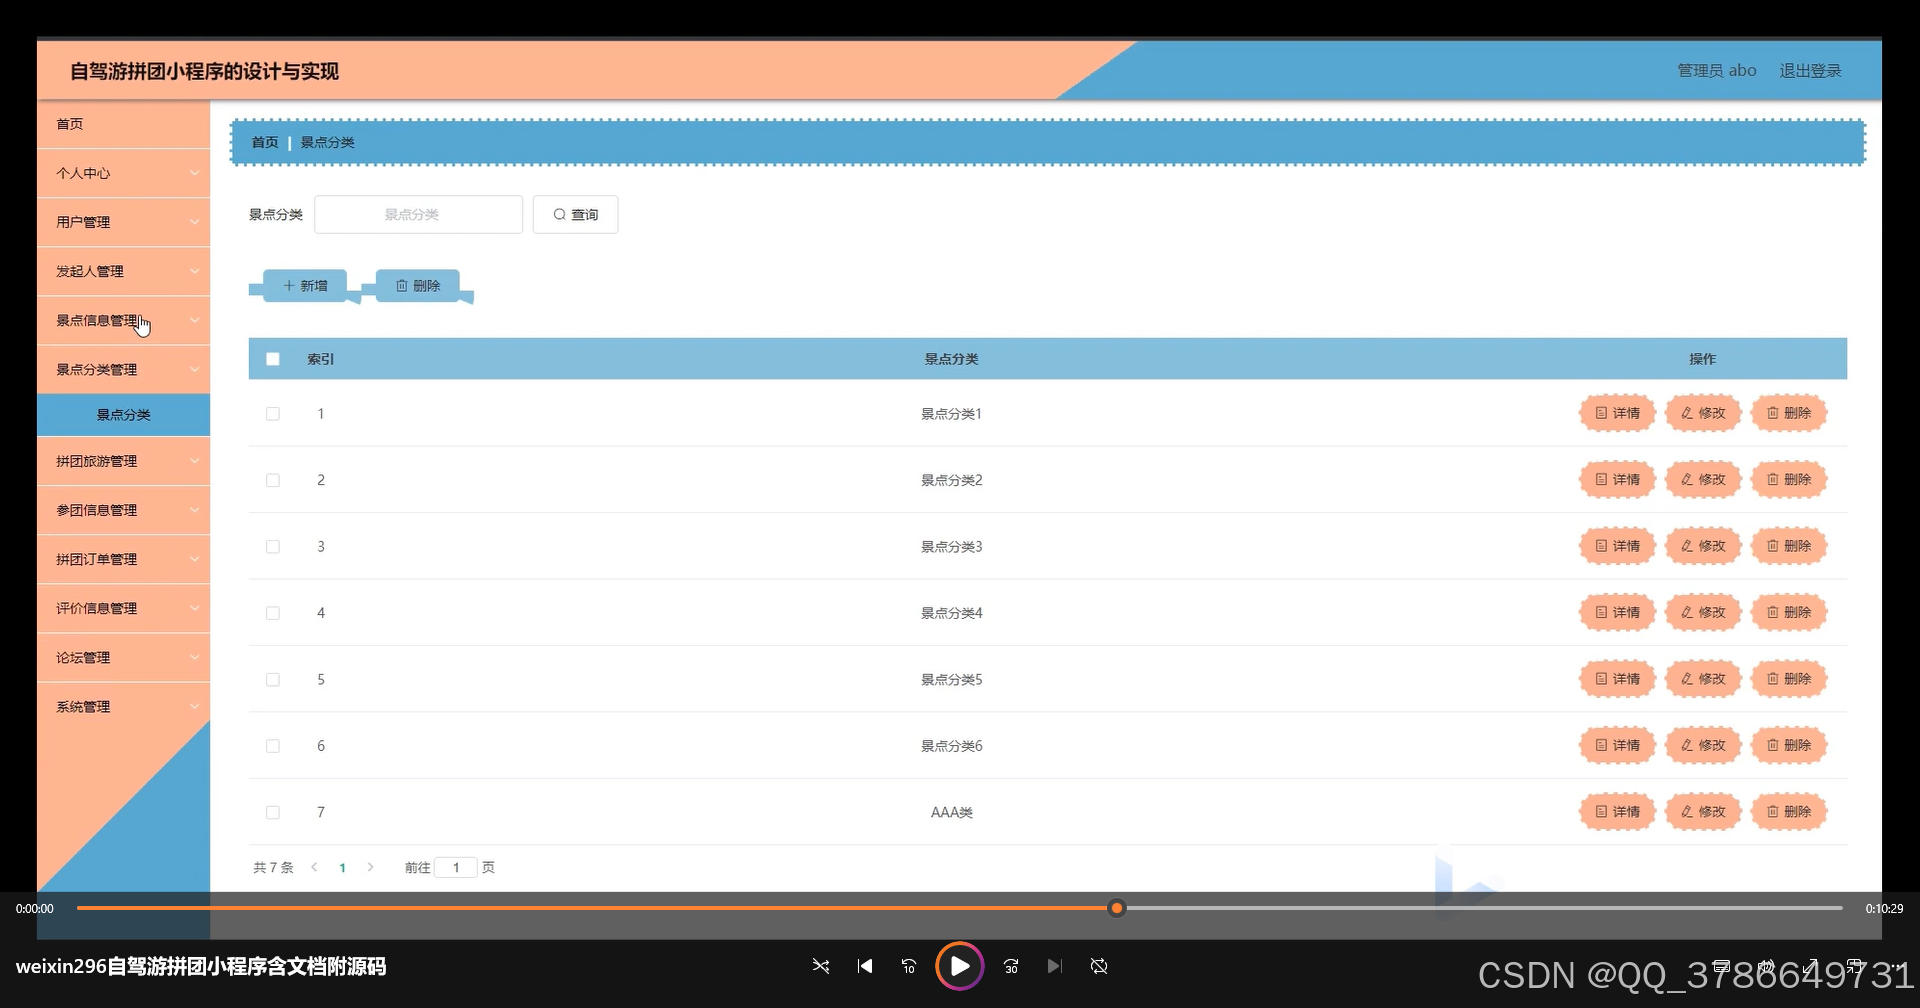Open 首页 in the sidebar
Viewport: 1920px width, 1008px height.
coord(124,124)
